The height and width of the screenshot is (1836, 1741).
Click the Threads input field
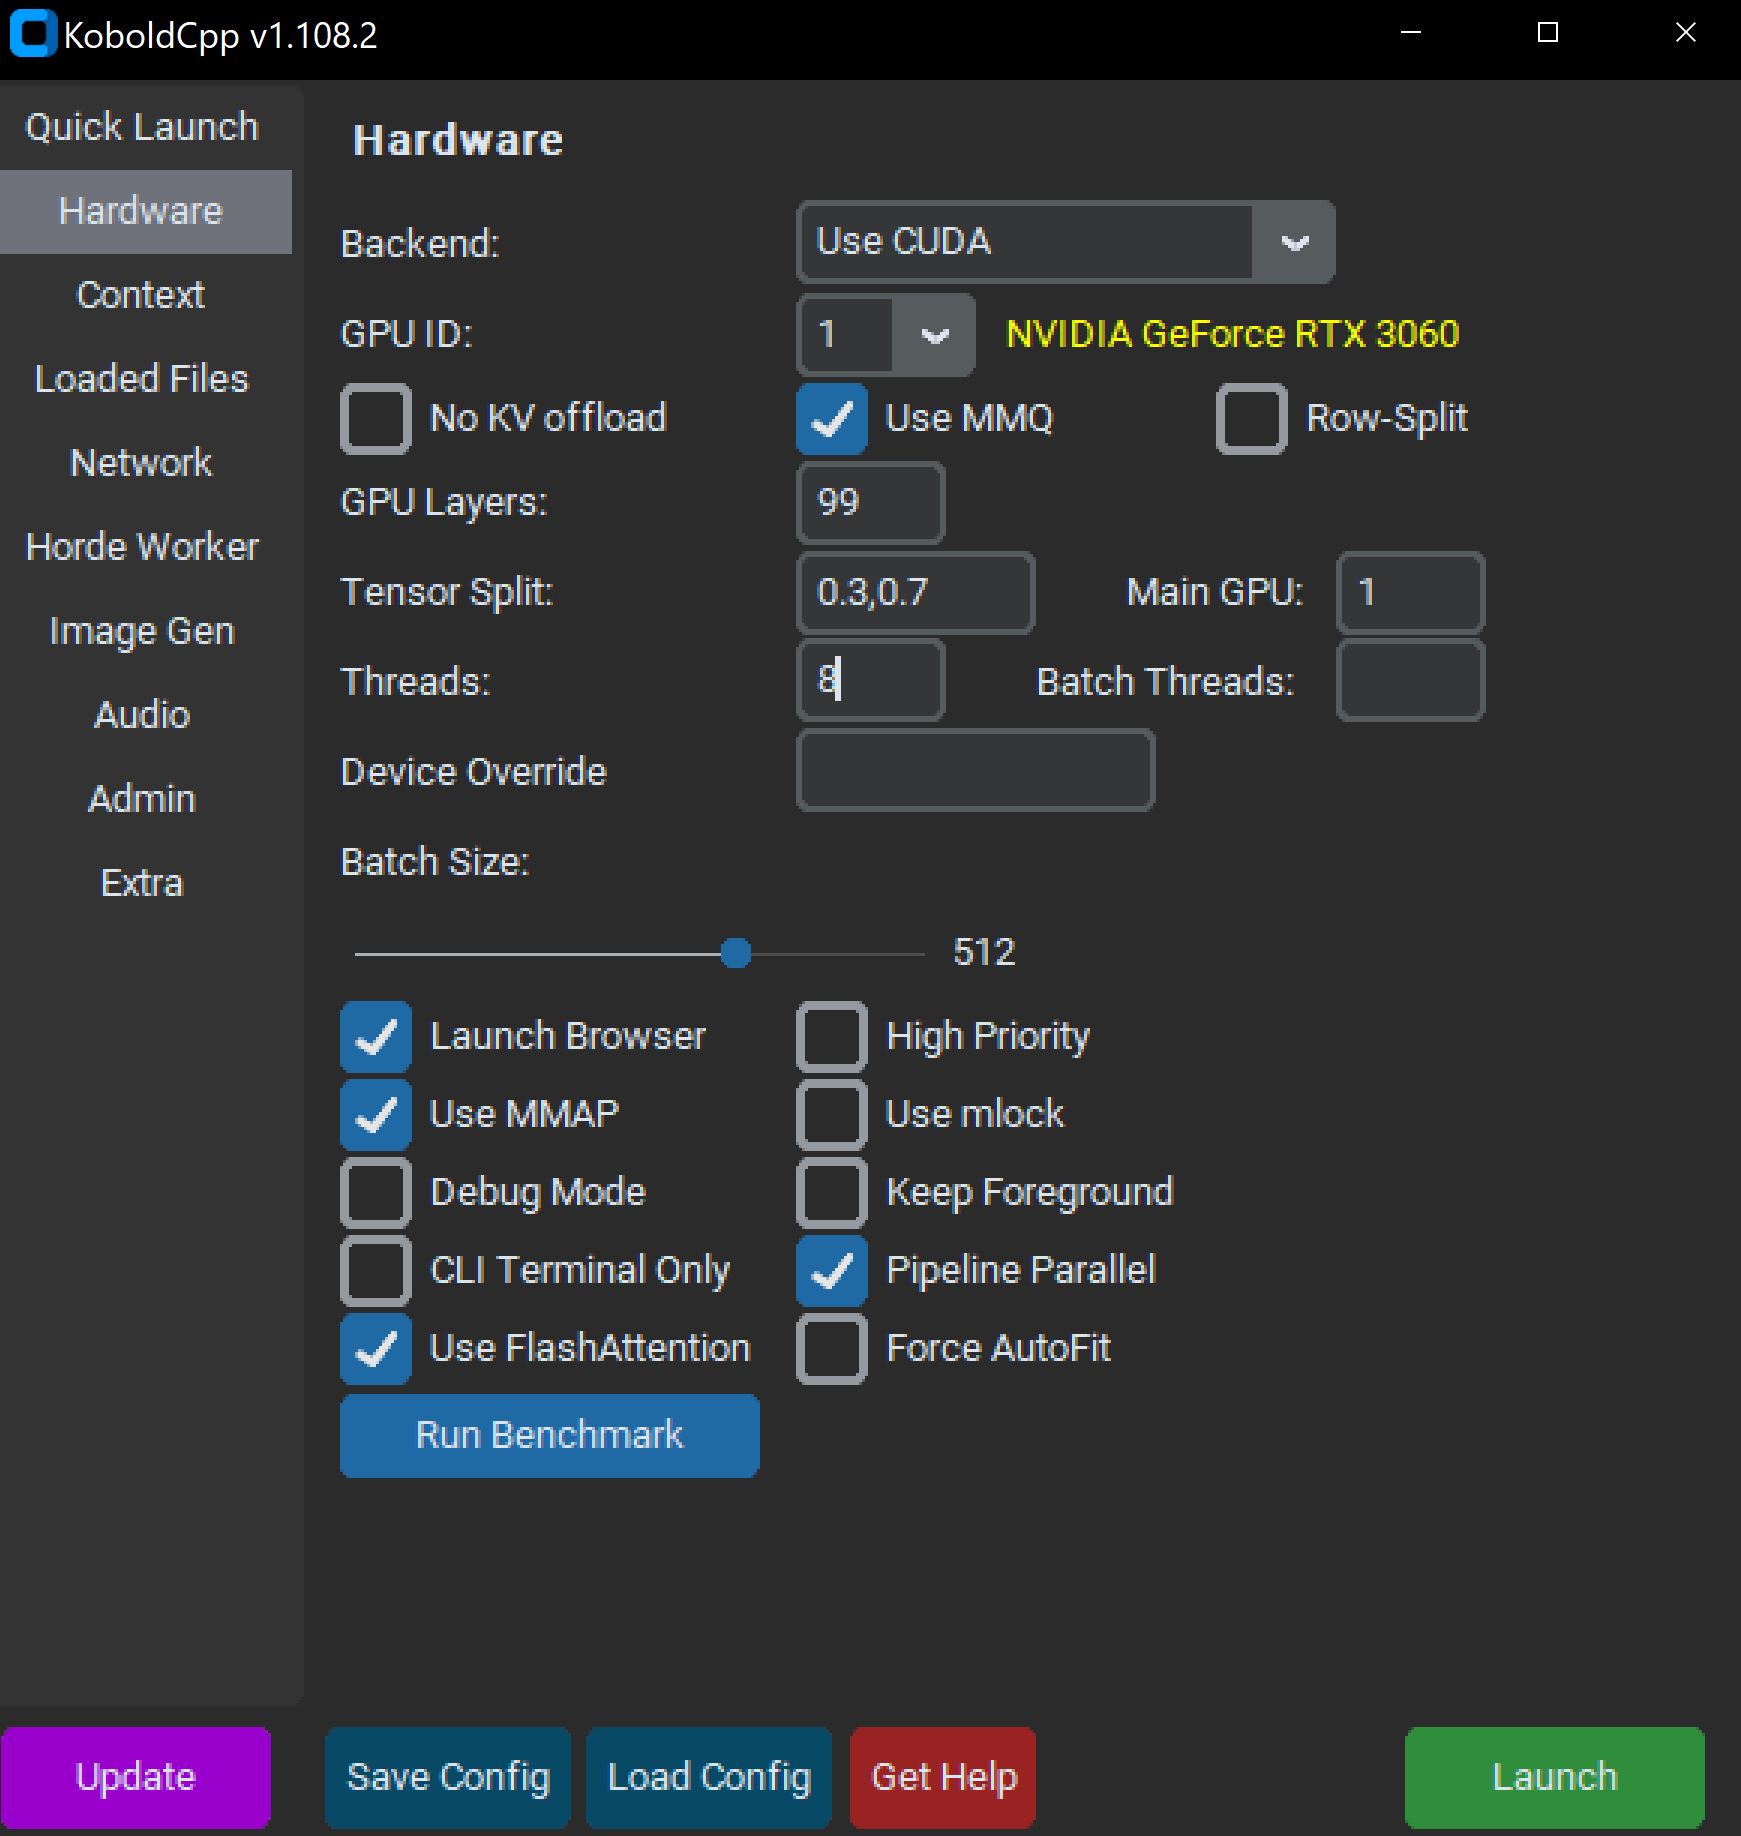pyautogui.click(x=871, y=681)
